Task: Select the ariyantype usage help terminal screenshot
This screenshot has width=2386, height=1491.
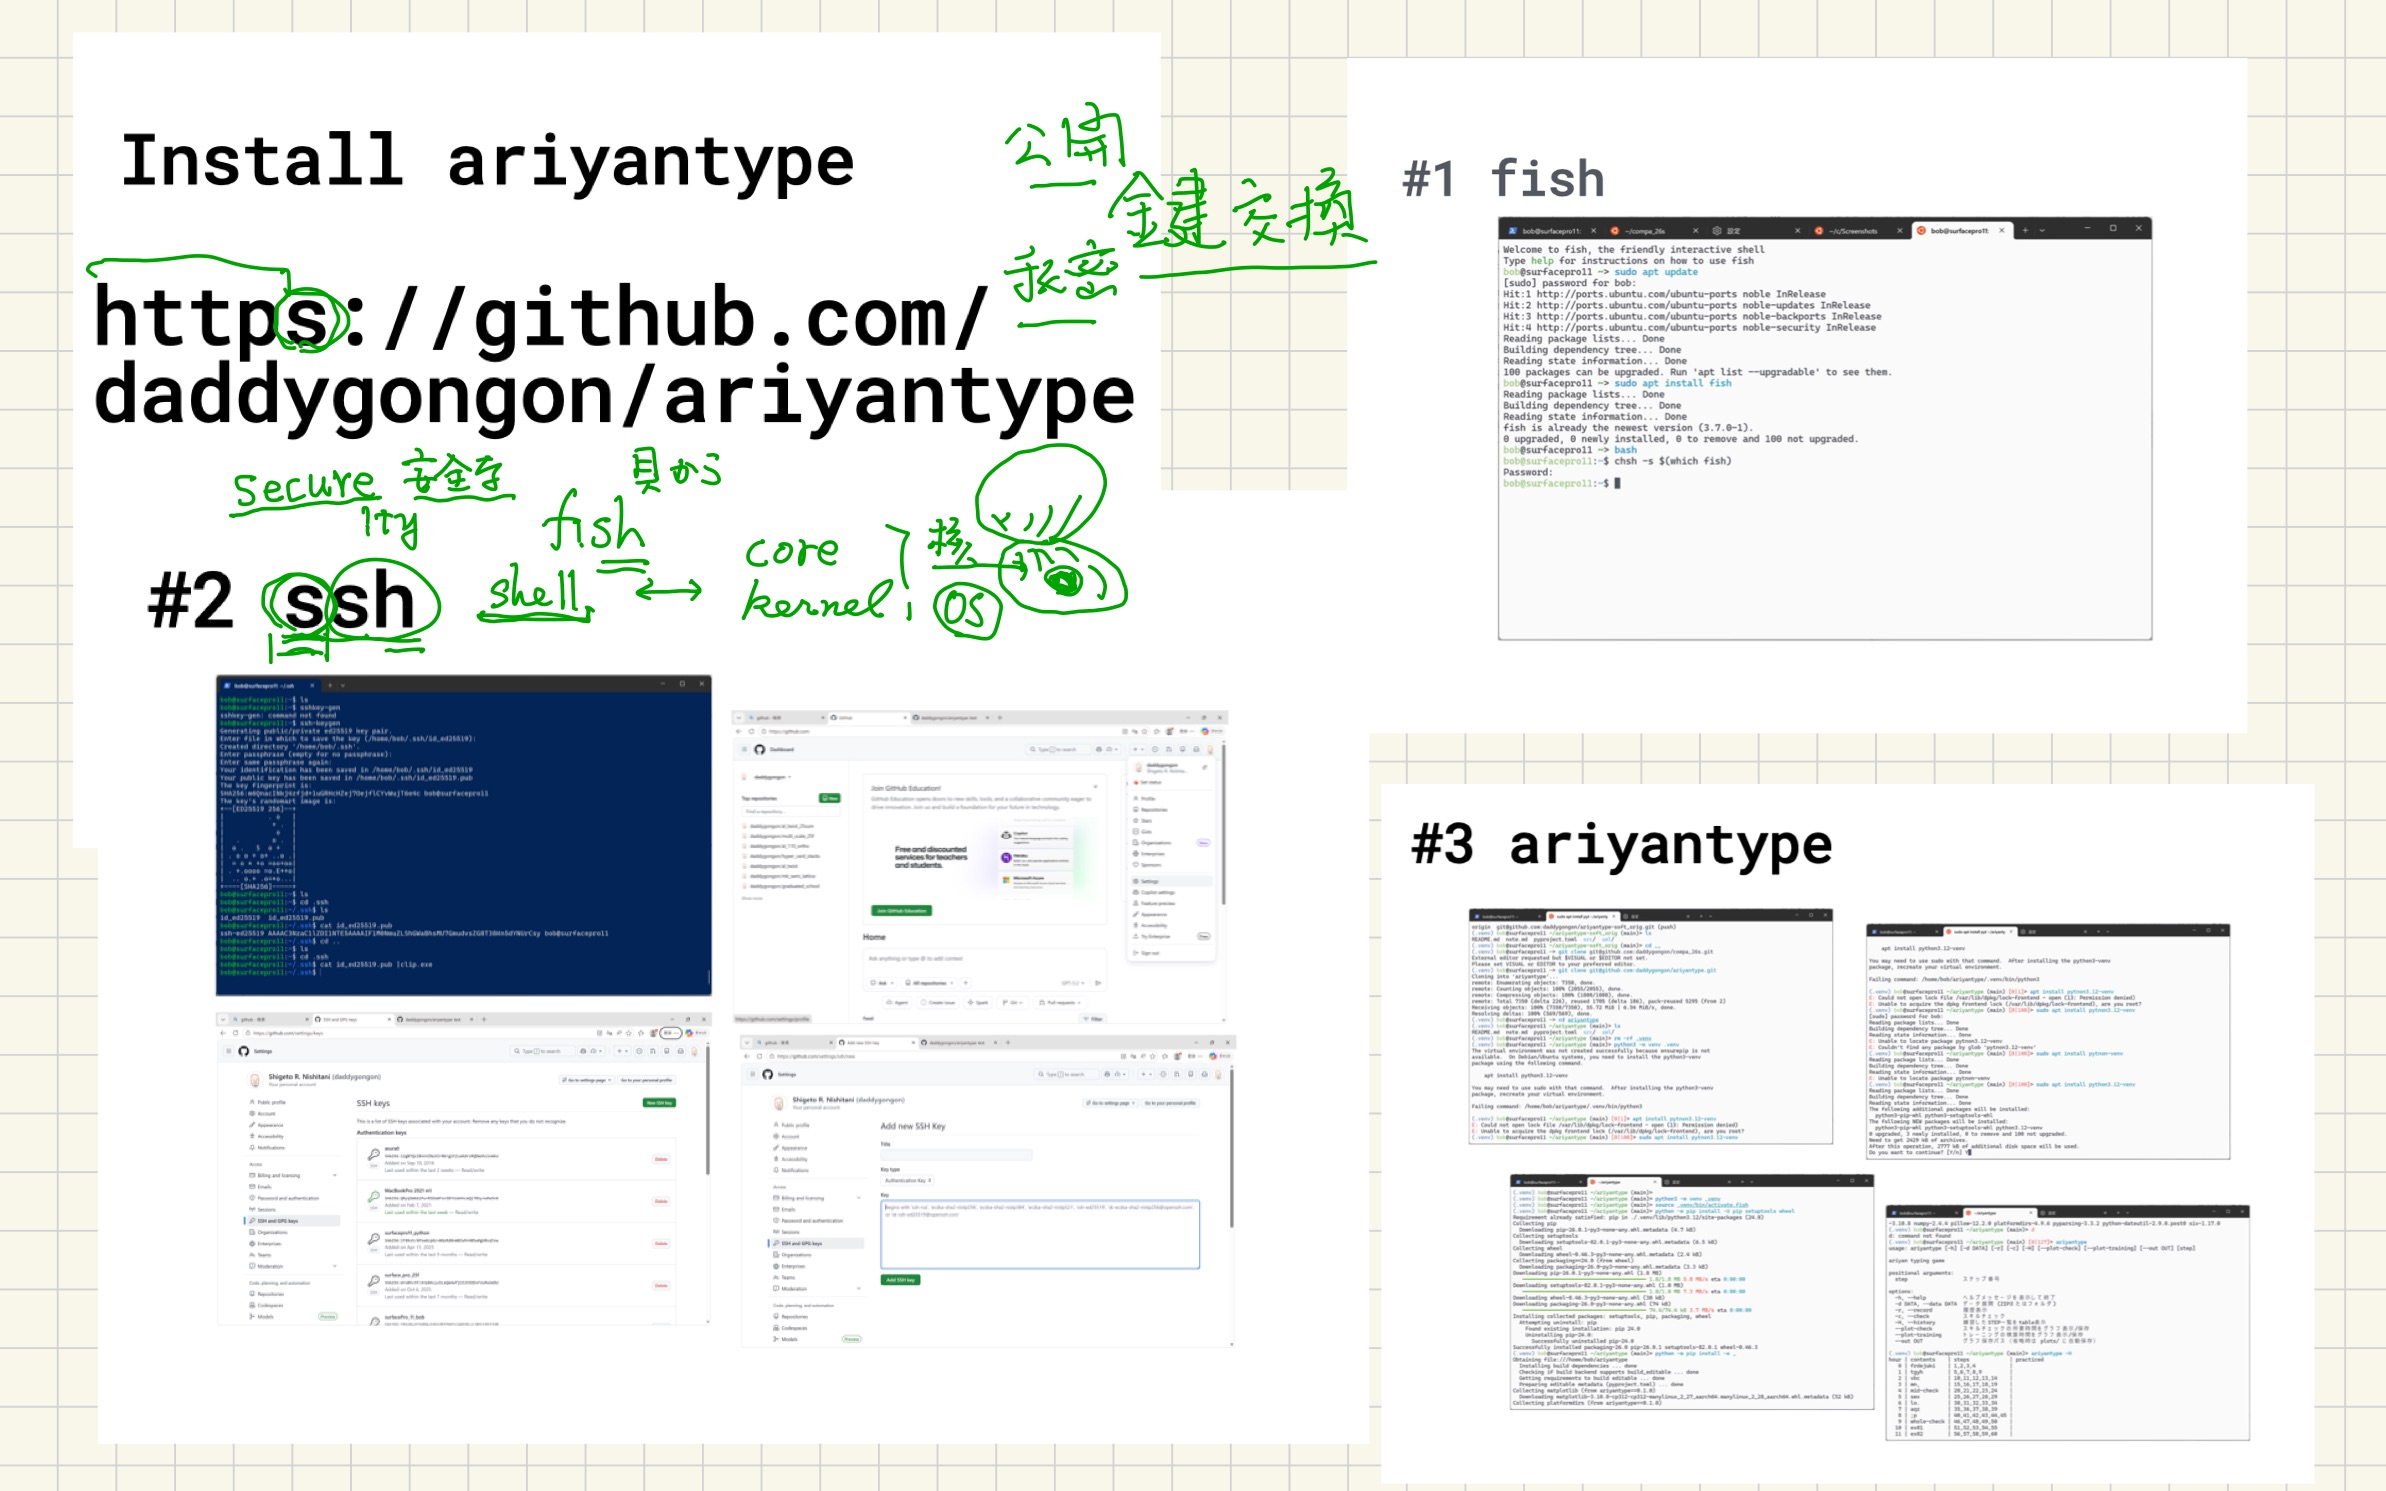Action: pos(2068,1322)
